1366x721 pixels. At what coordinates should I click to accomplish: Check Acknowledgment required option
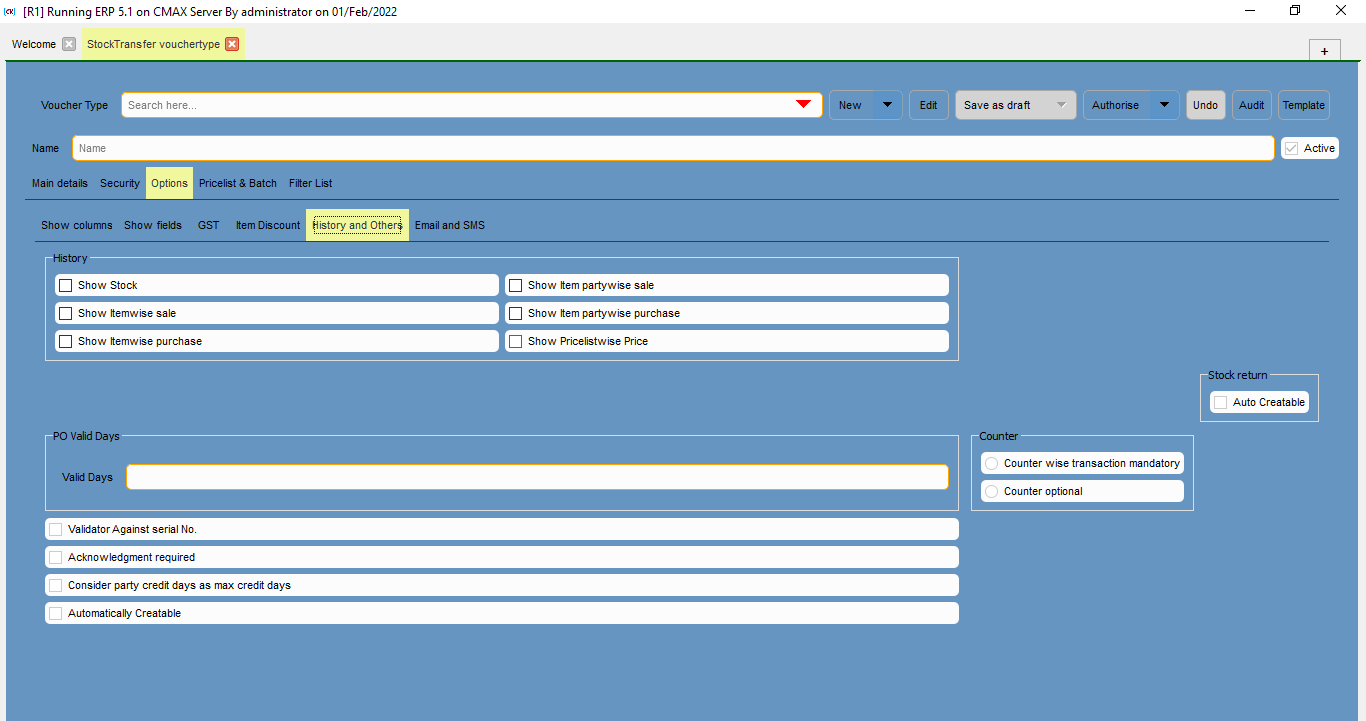pyautogui.click(x=55, y=557)
